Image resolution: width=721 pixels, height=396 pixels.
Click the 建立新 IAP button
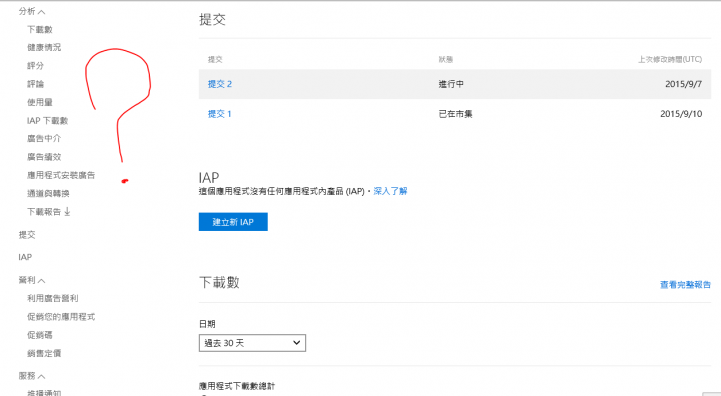click(x=233, y=222)
